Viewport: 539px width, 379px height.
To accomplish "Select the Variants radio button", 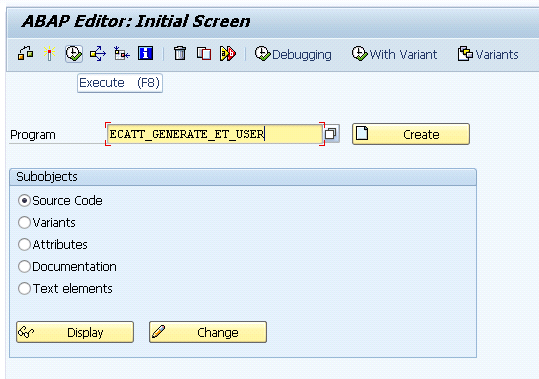I will tap(24, 223).
